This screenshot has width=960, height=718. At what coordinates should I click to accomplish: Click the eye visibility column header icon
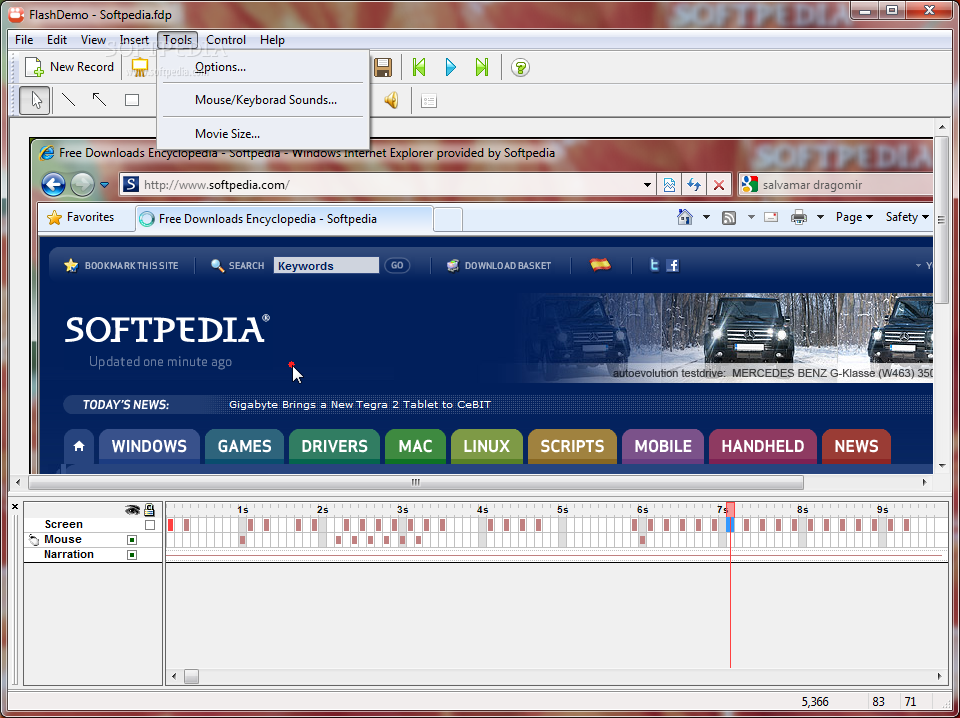click(132, 509)
